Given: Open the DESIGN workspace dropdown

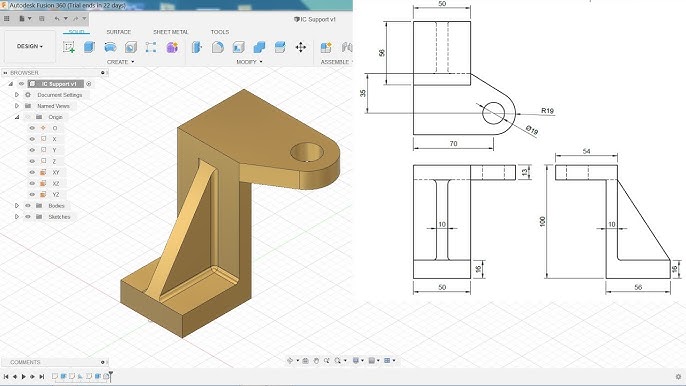Looking at the screenshot, I should click(x=30, y=46).
